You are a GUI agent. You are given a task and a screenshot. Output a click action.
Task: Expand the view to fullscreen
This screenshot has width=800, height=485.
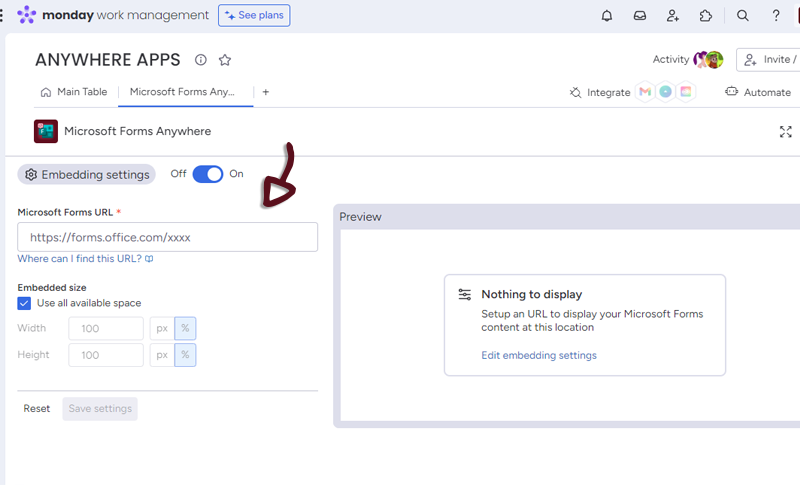pyautogui.click(x=785, y=131)
